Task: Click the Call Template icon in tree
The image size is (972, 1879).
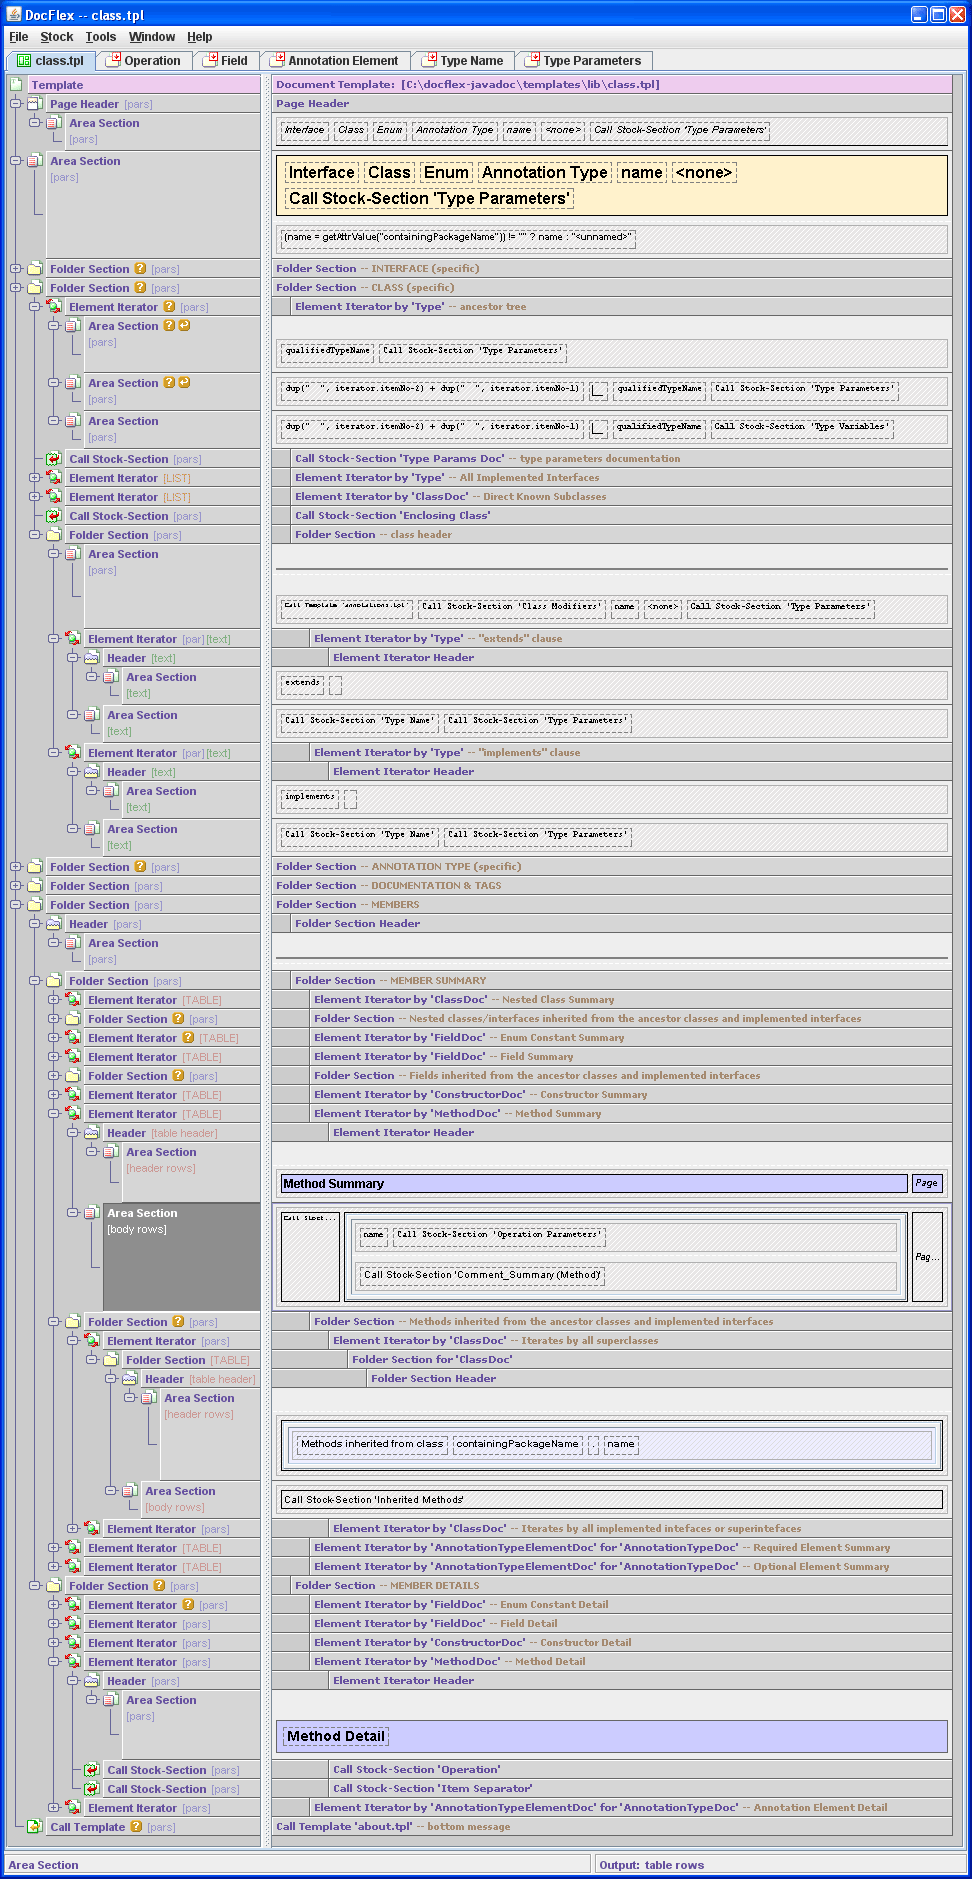Action: pos(35,1827)
